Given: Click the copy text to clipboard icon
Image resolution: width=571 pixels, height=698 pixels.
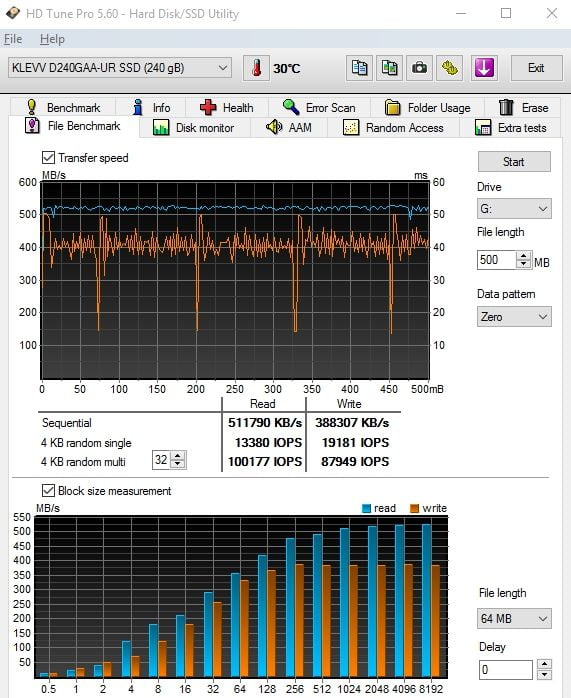Looking at the screenshot, I should (359, 68).
